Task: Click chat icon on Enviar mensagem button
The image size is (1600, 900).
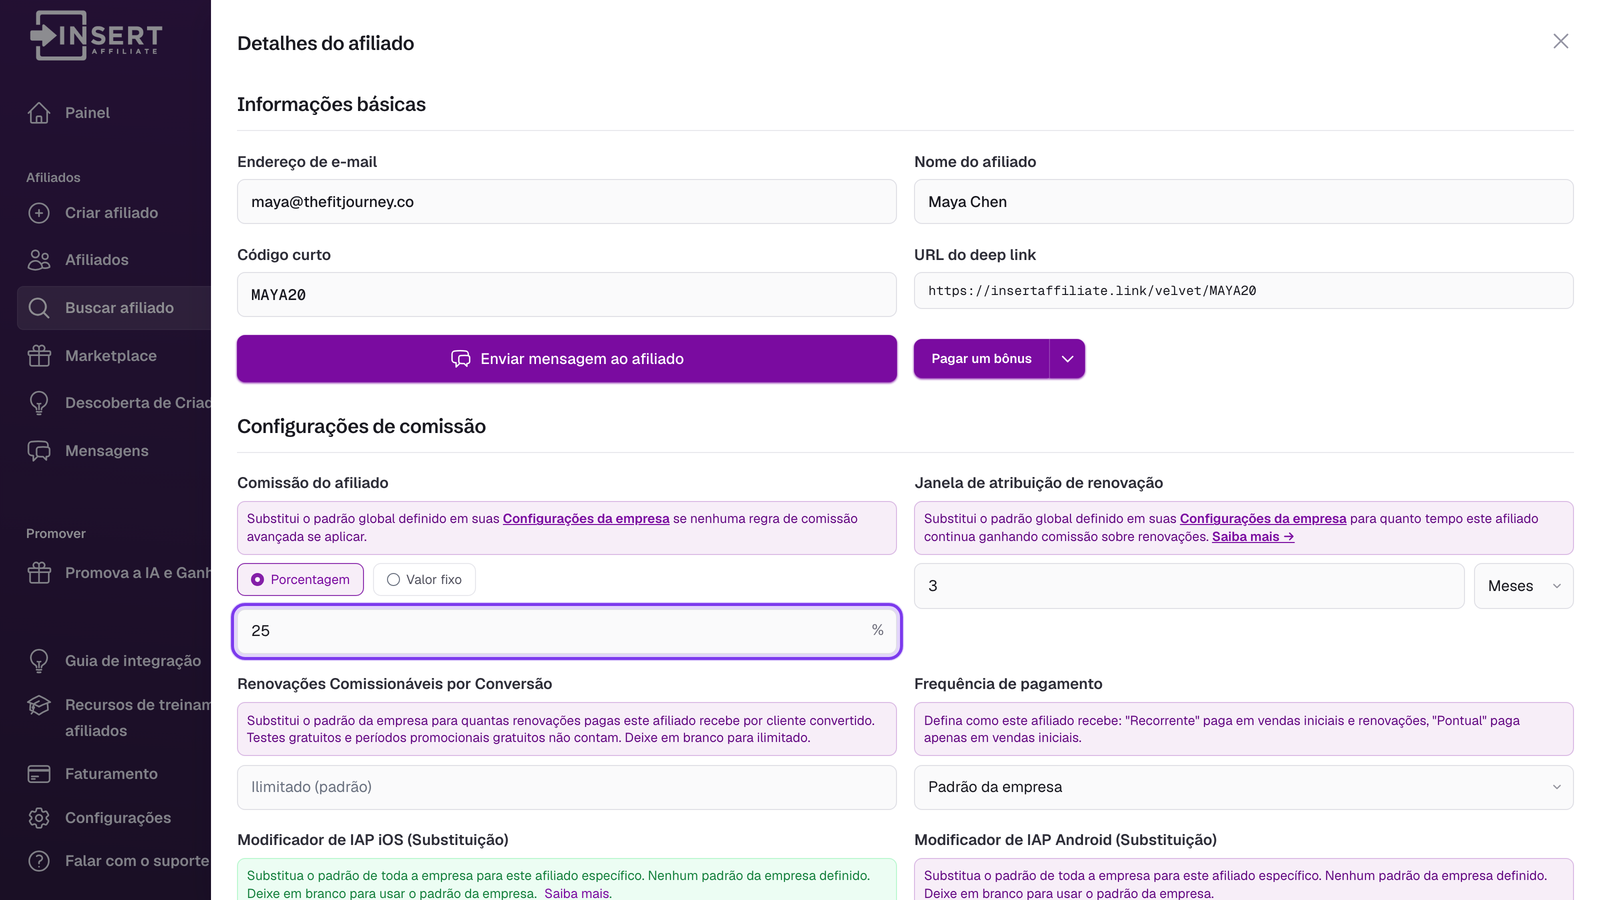Action: coord(461,359)
